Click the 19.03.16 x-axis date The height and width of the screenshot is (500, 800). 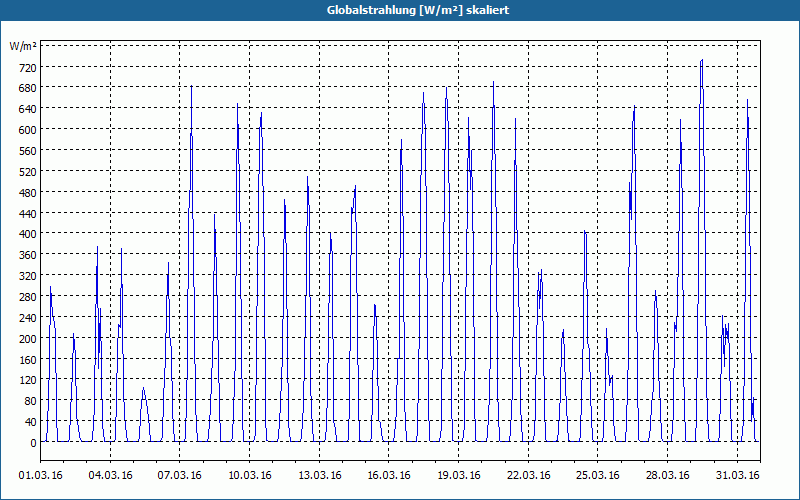tap(459, 475)
